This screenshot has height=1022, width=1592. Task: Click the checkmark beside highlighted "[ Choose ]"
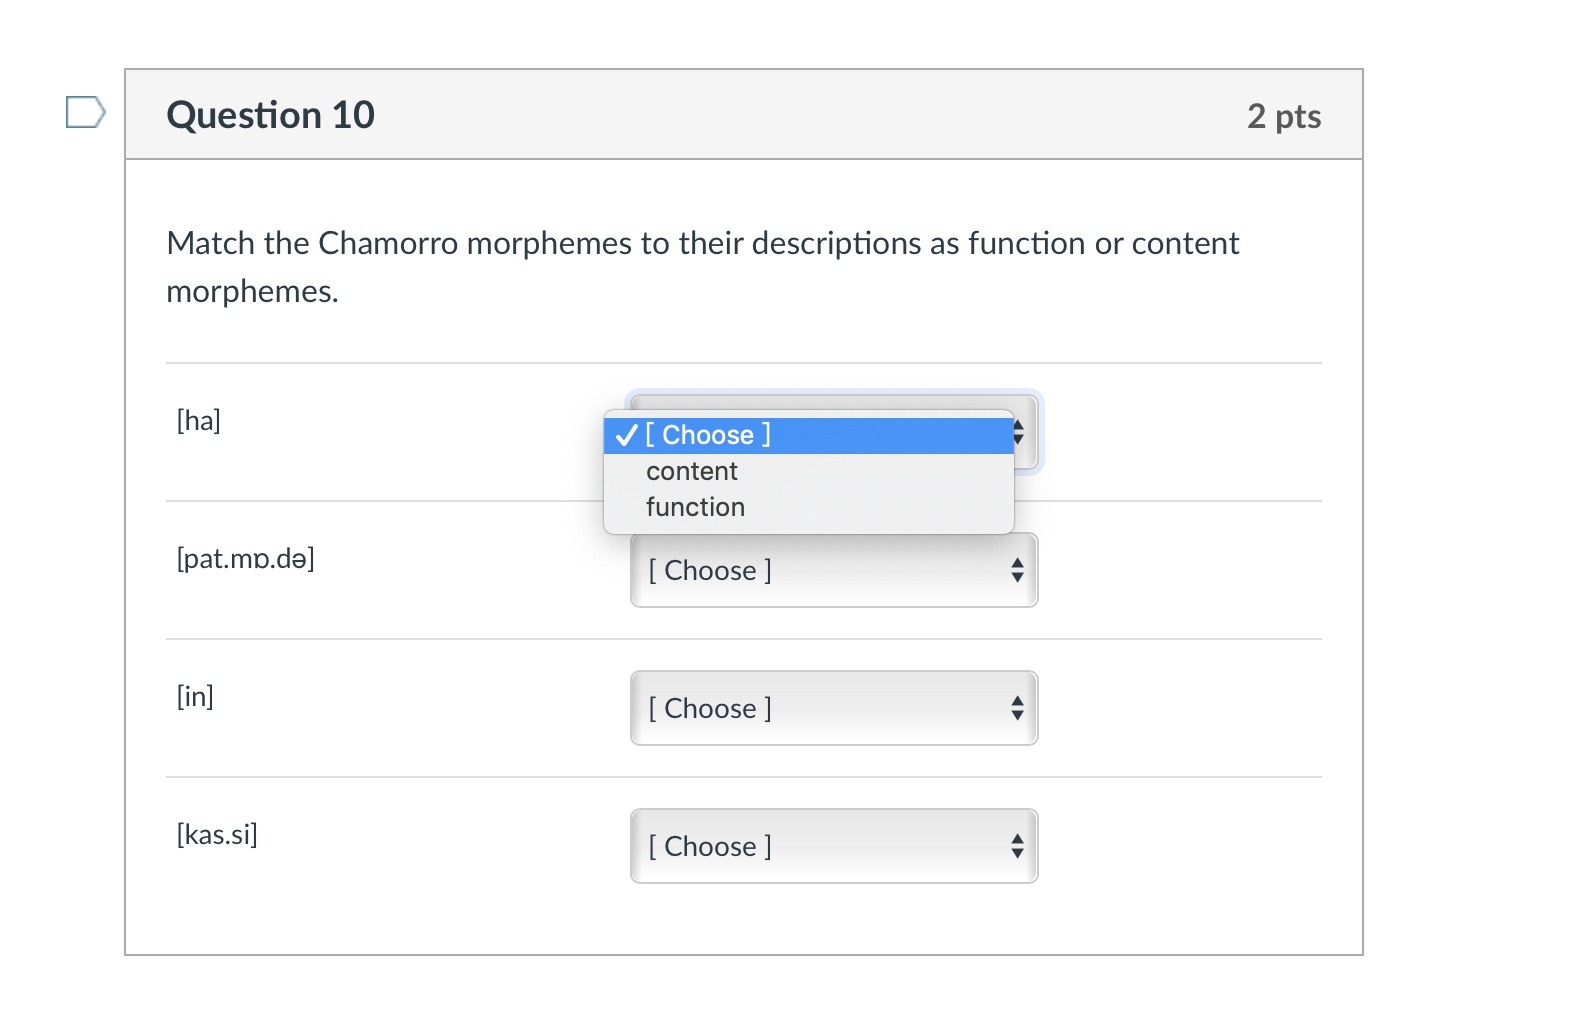(627, 435)
